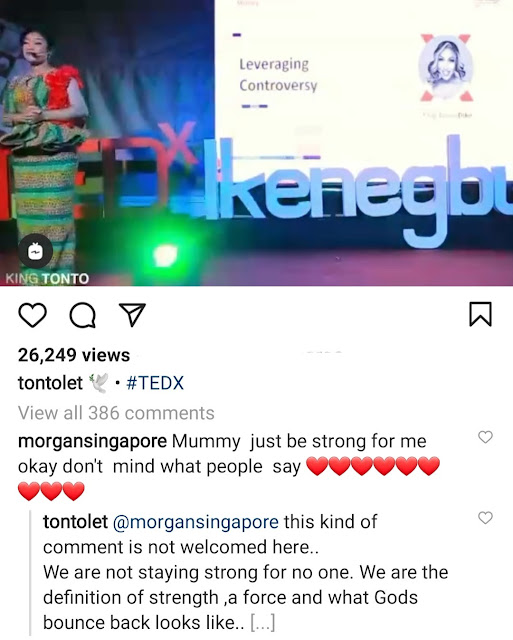Tap the KING TONTO video label

47,279
